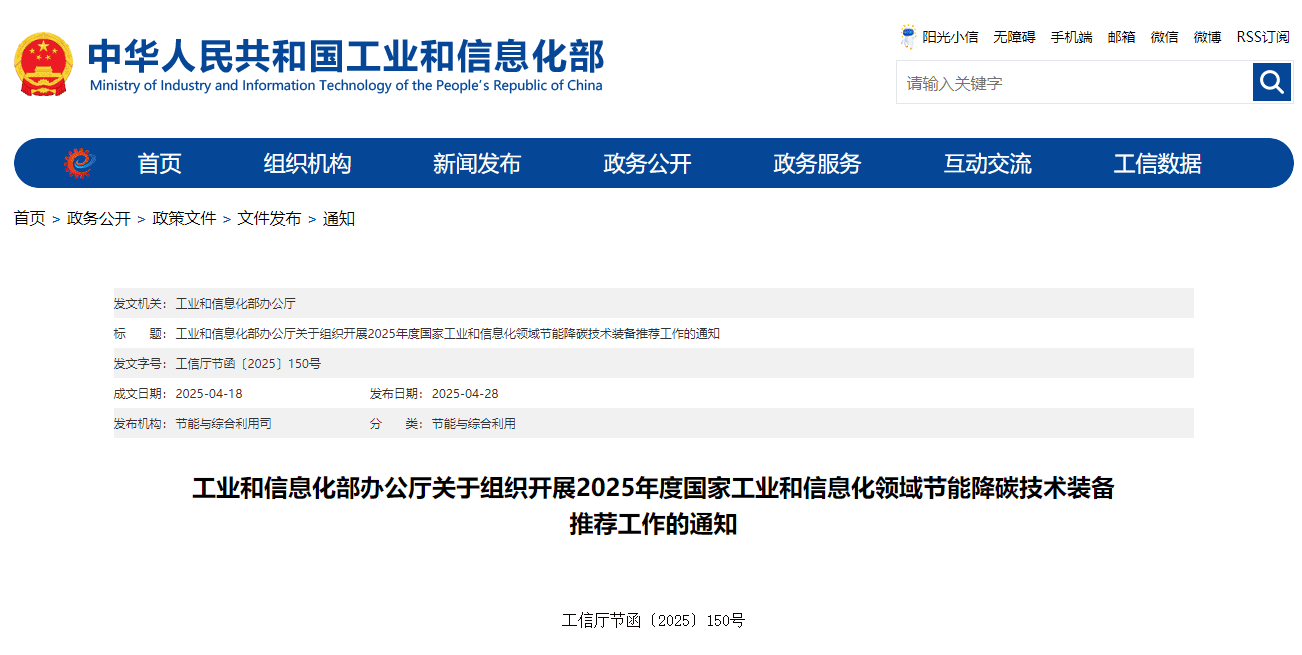
Task: Click the magnifier search button
Action: click(1271, 82)
